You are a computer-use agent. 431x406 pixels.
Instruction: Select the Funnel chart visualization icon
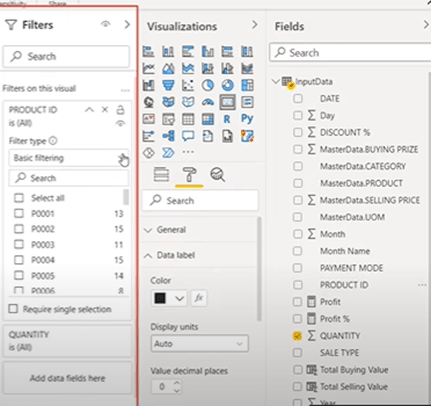(168, 85)
